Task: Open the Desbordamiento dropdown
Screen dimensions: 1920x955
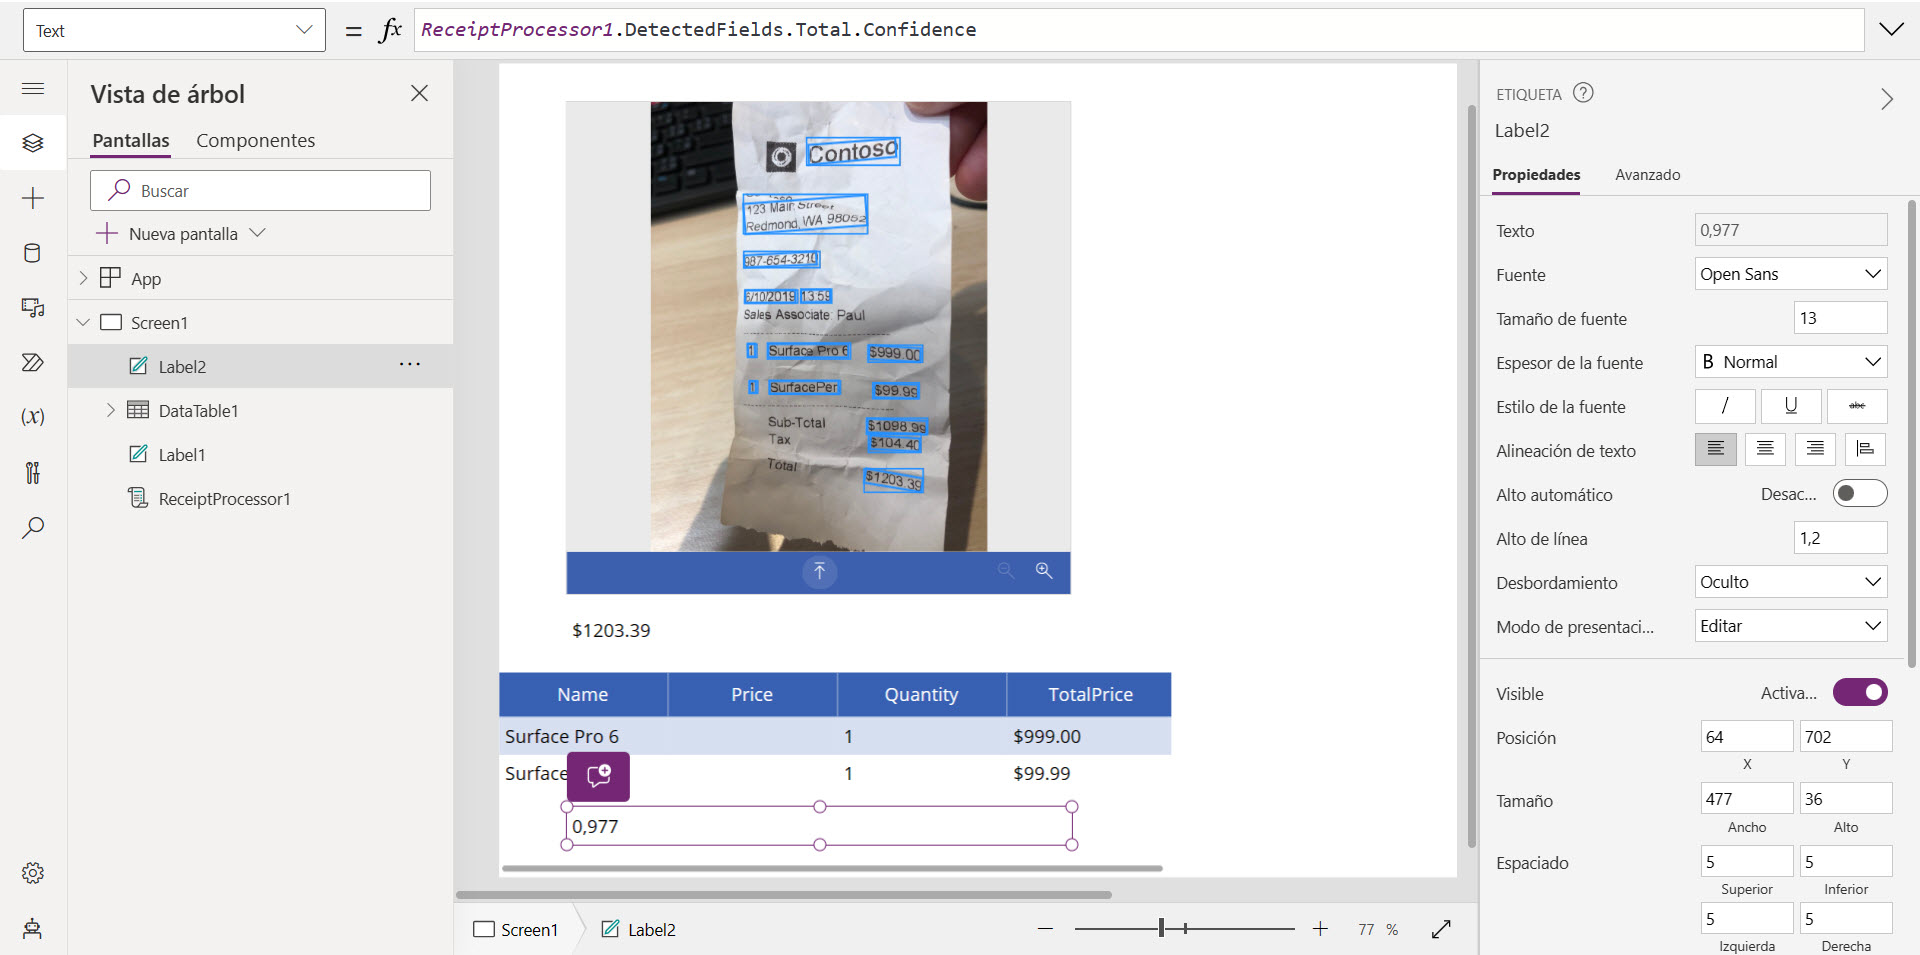Action: 1791,582
